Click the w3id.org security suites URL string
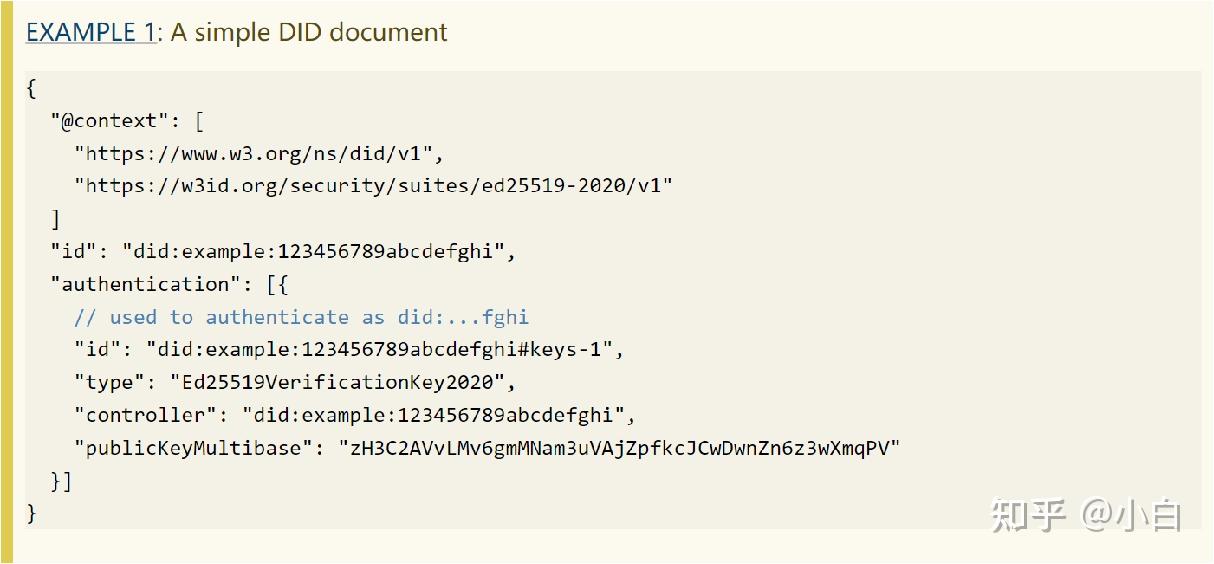Viewport: 1214px width, 564px height. tap(374, 186)
